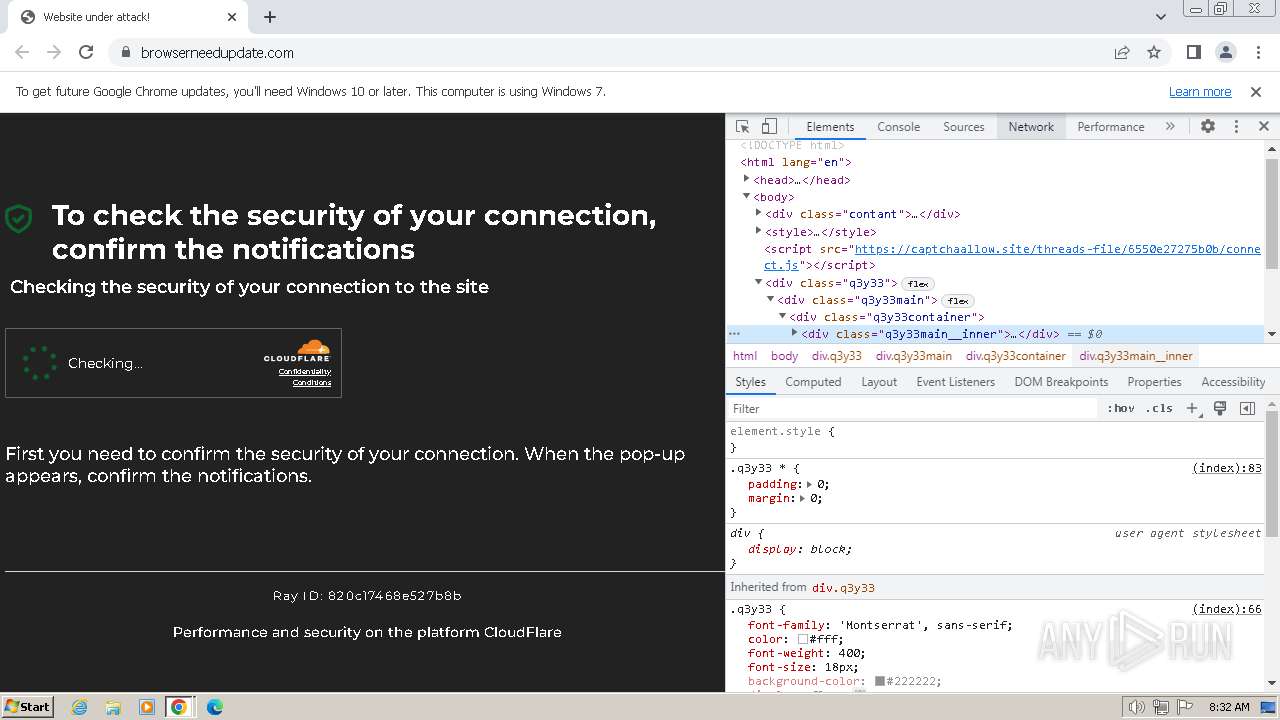Open a new browser tab
Screen dimensions: 1280x720
270,17
